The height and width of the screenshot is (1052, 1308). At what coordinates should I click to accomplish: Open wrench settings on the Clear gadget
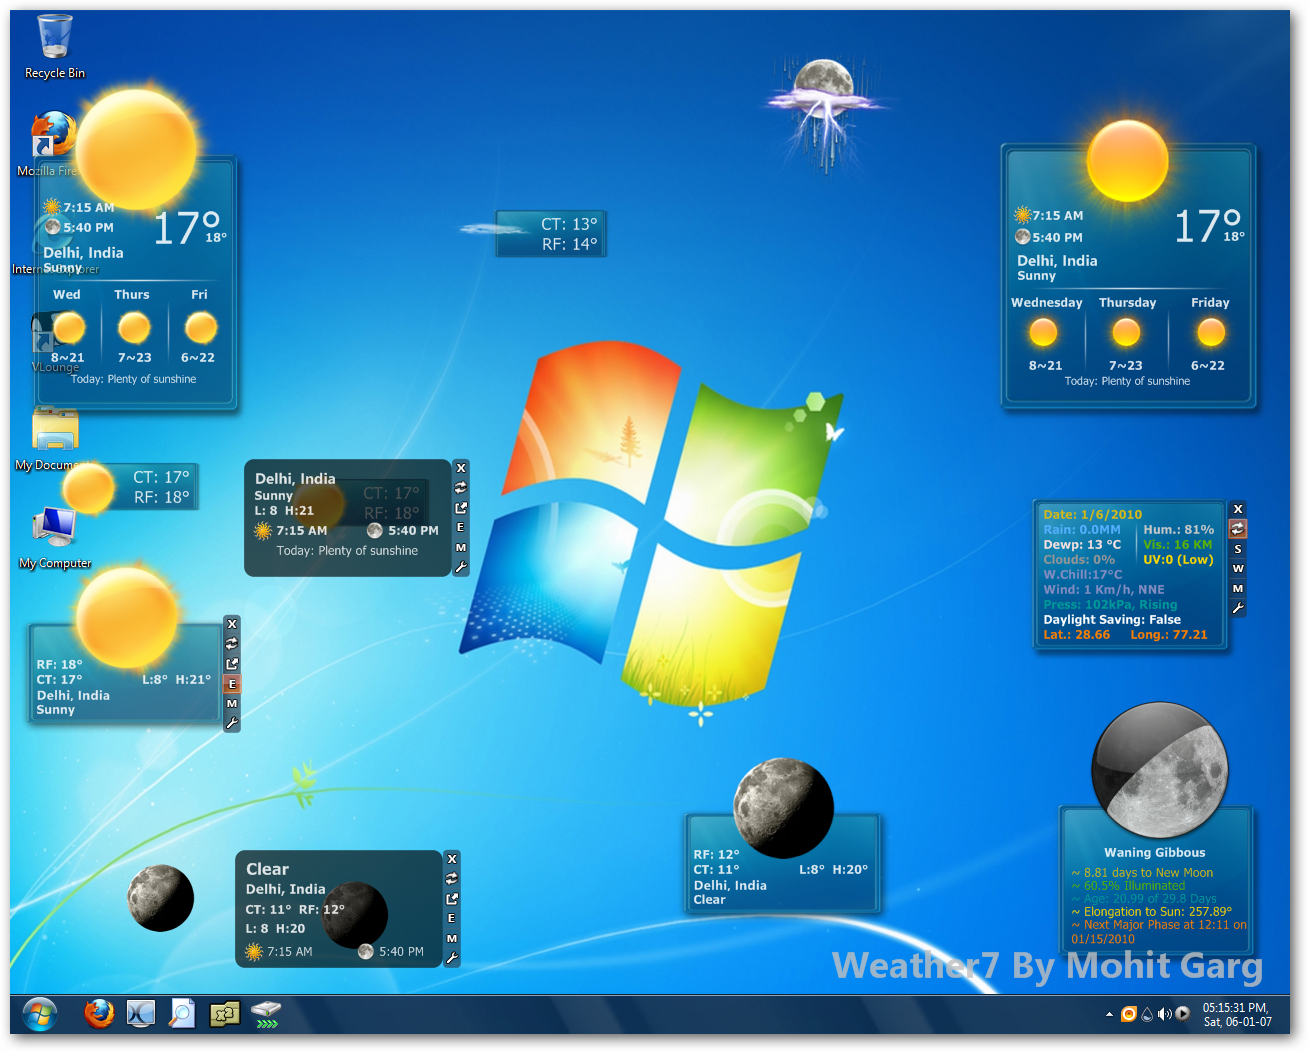click(x=452, y=958)
